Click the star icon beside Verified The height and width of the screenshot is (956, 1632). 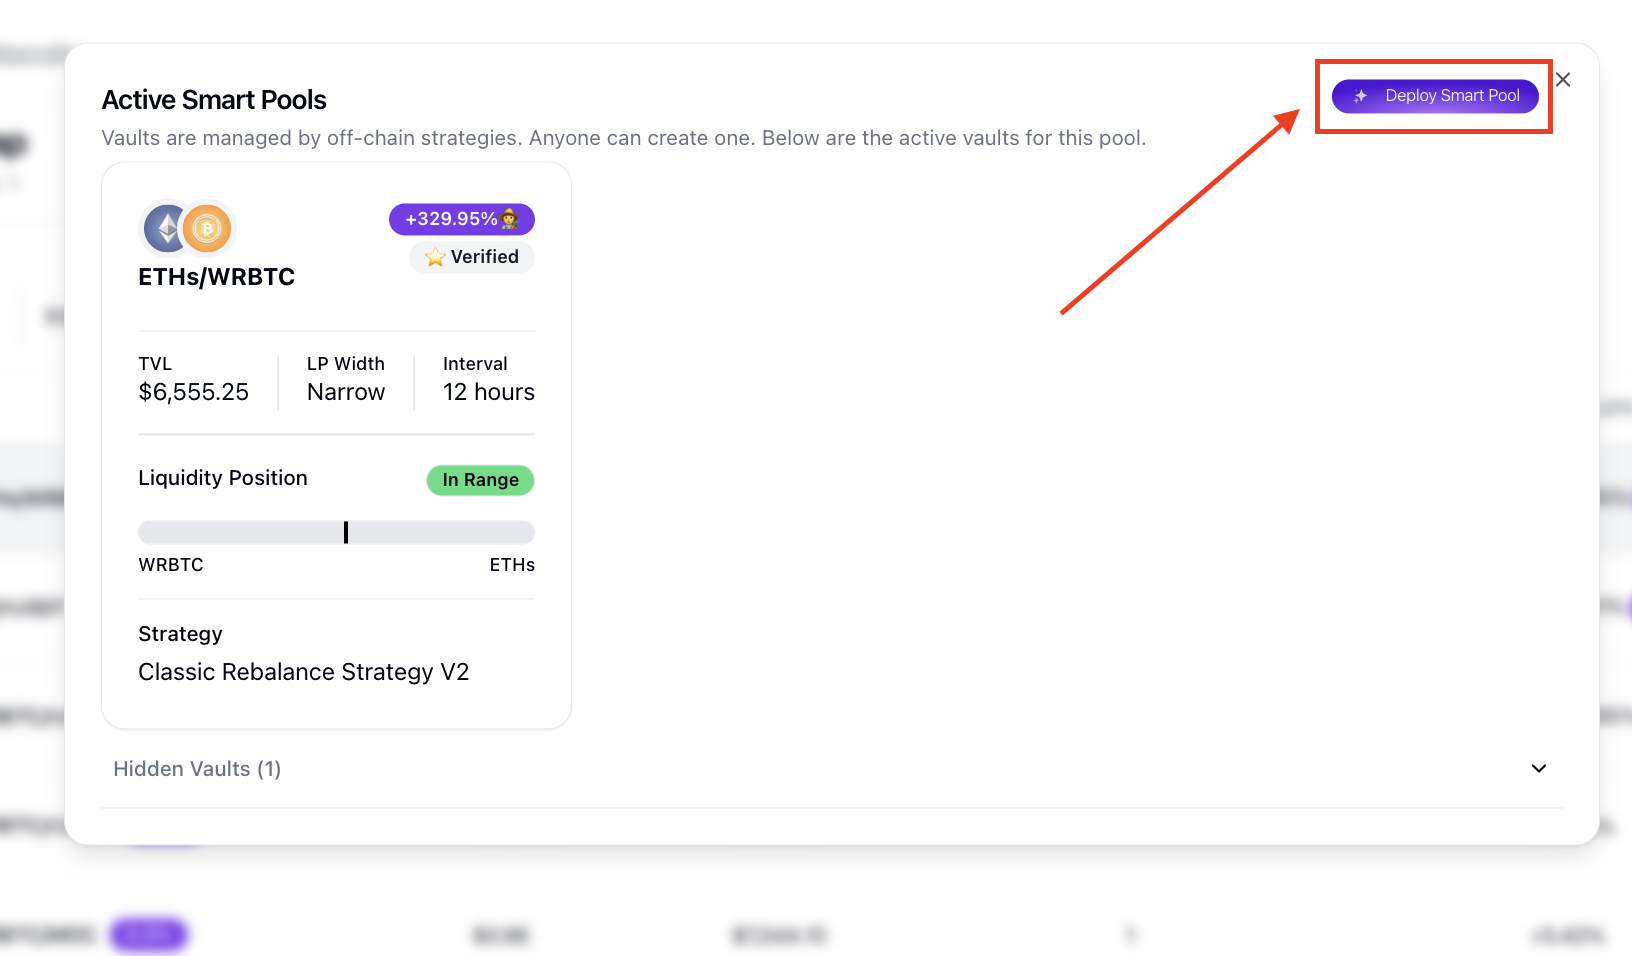click(435, 258)
